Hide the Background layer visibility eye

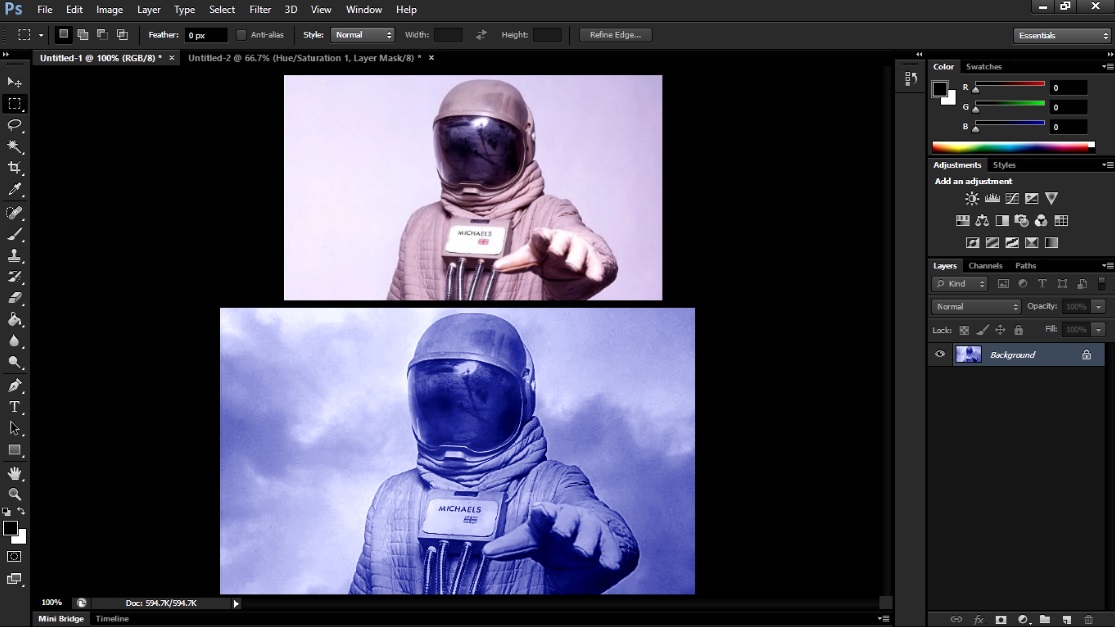pyautogui.click(x=939, y=354)
